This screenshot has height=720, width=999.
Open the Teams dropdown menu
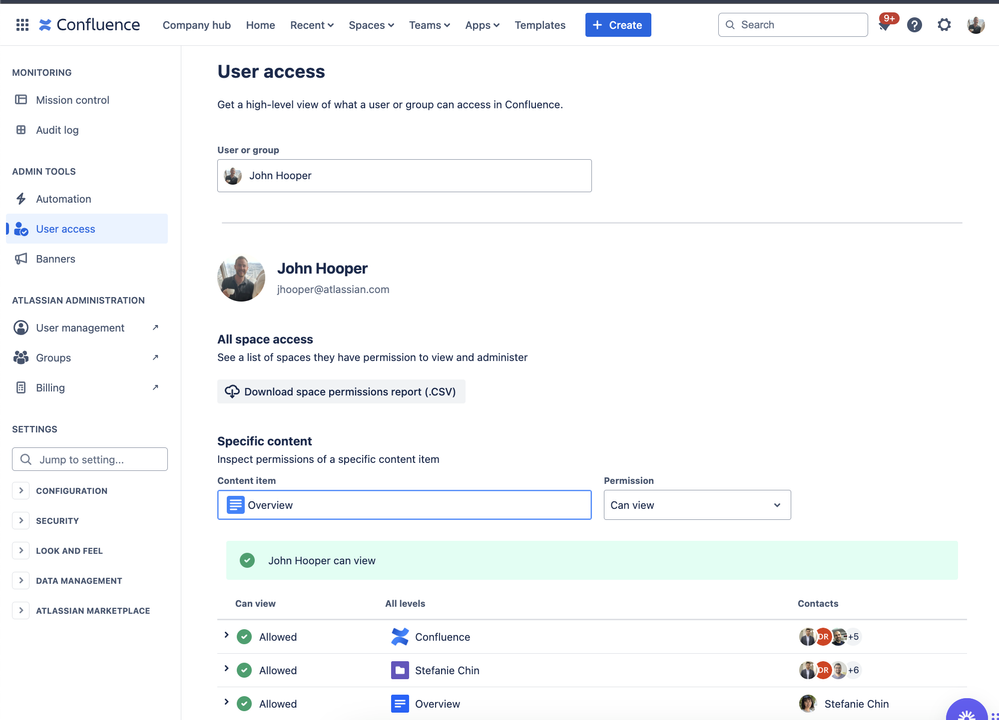click(429, 25)
